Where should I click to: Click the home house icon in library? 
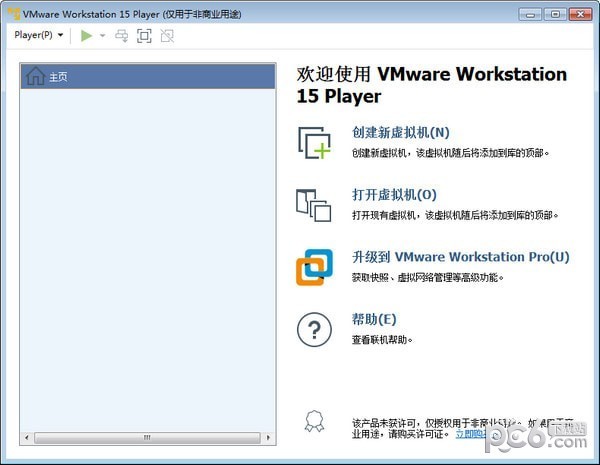[x=35, y=76]
